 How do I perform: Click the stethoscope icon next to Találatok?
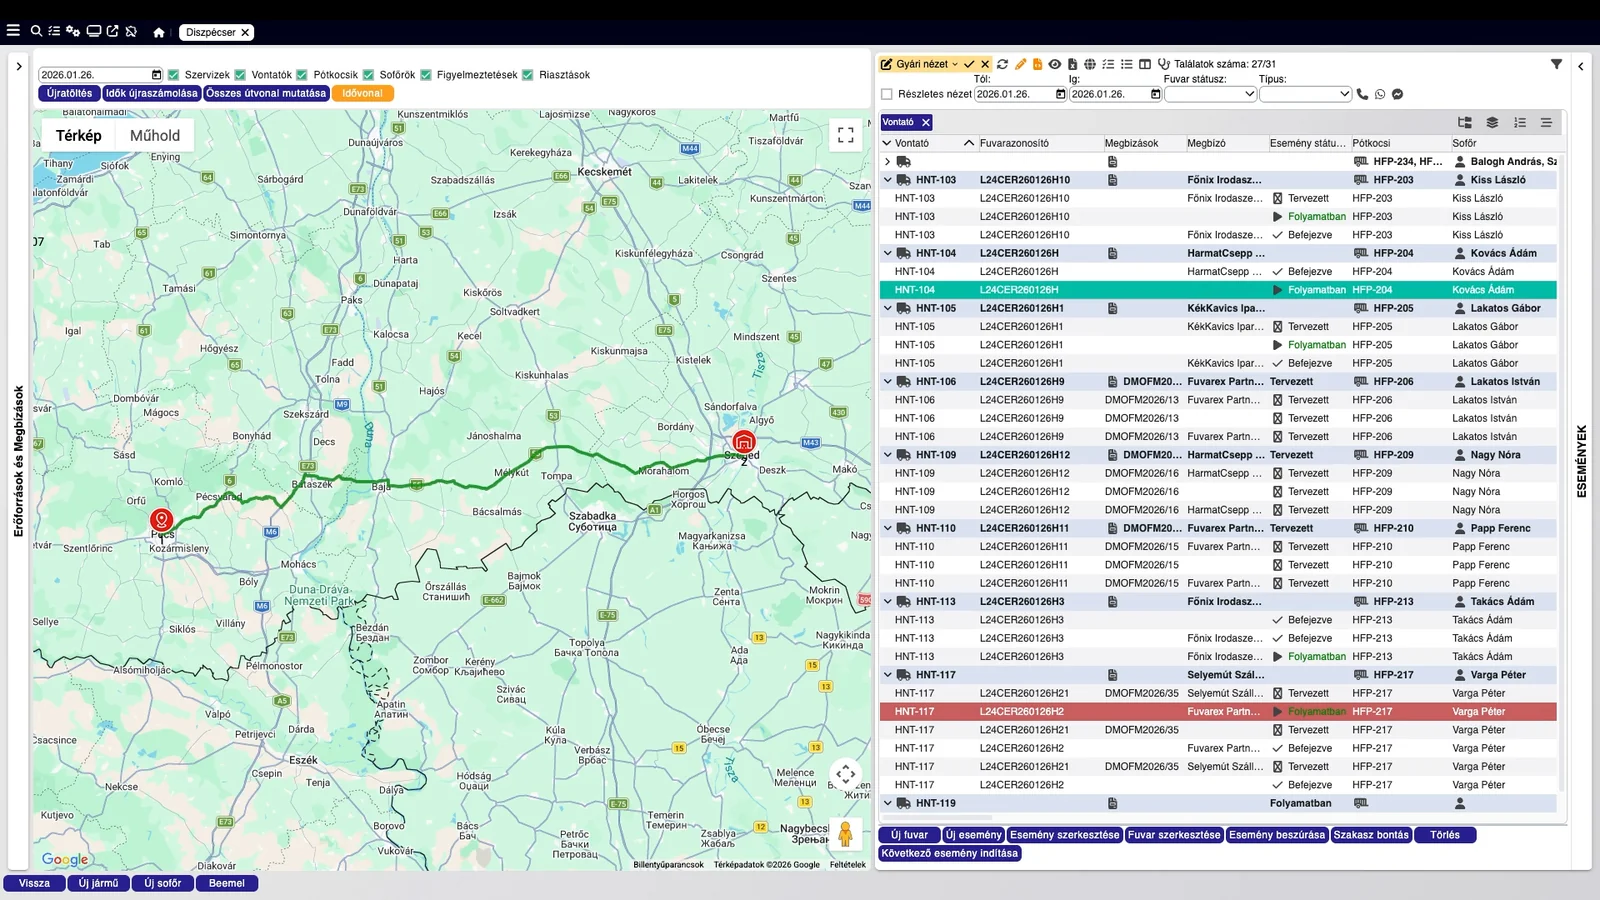1164,64
